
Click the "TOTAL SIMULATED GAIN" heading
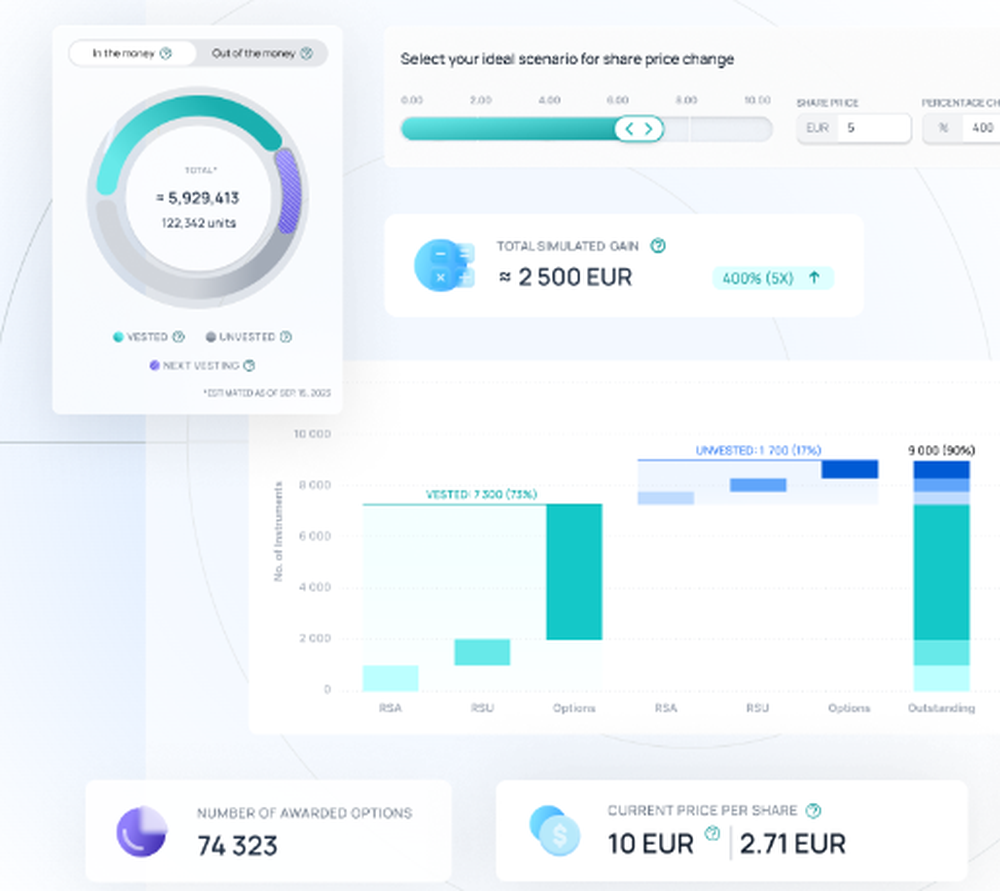pos(568,246)
